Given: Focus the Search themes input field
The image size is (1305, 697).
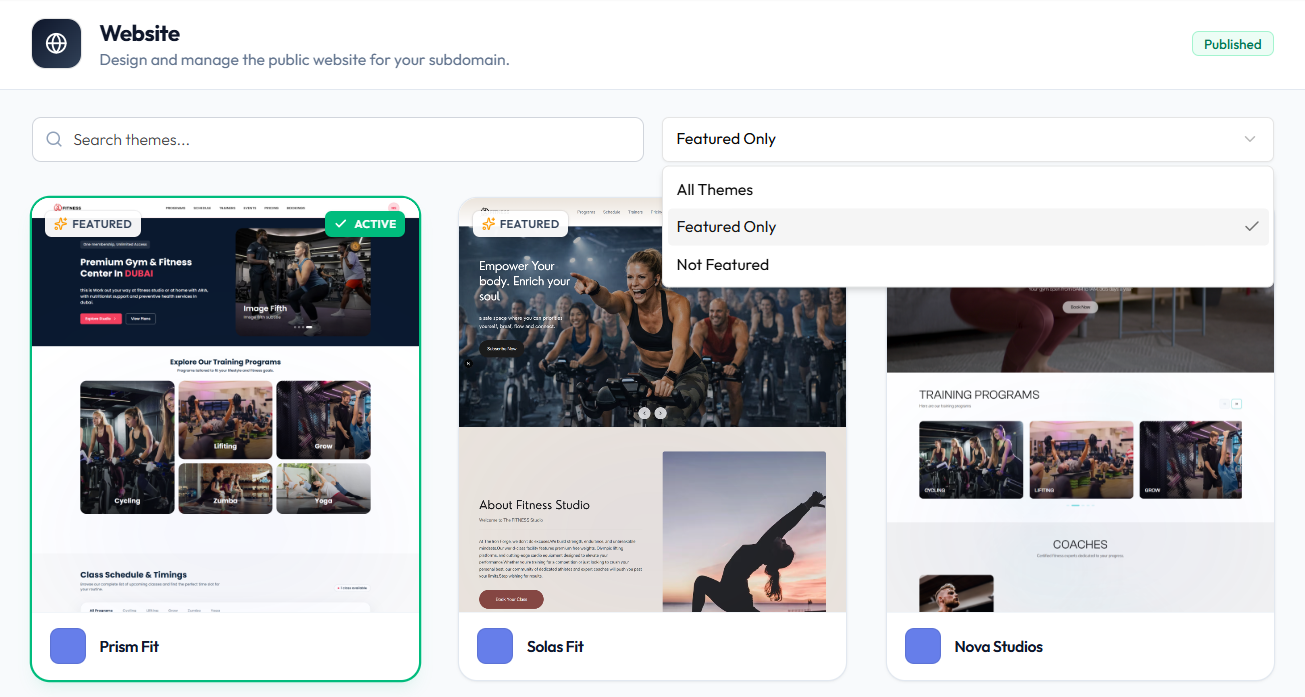Looking at the screenshot, I should 338,140.
